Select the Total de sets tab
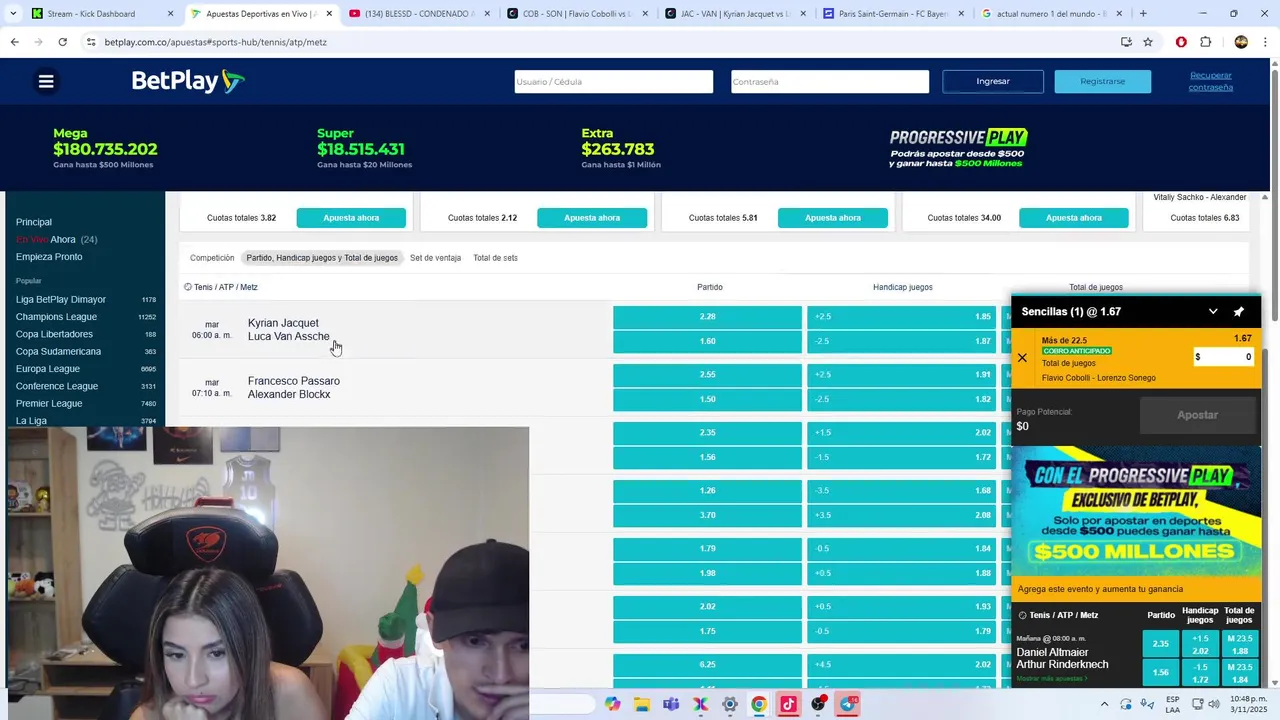The image size is (1280, 720). coord(495,258)
